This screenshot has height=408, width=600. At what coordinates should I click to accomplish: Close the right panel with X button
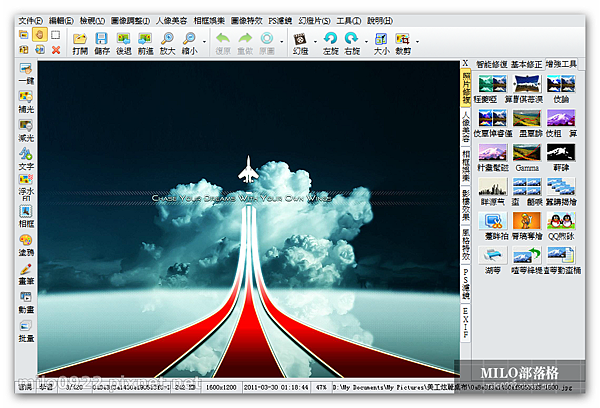tap(465, 64)
